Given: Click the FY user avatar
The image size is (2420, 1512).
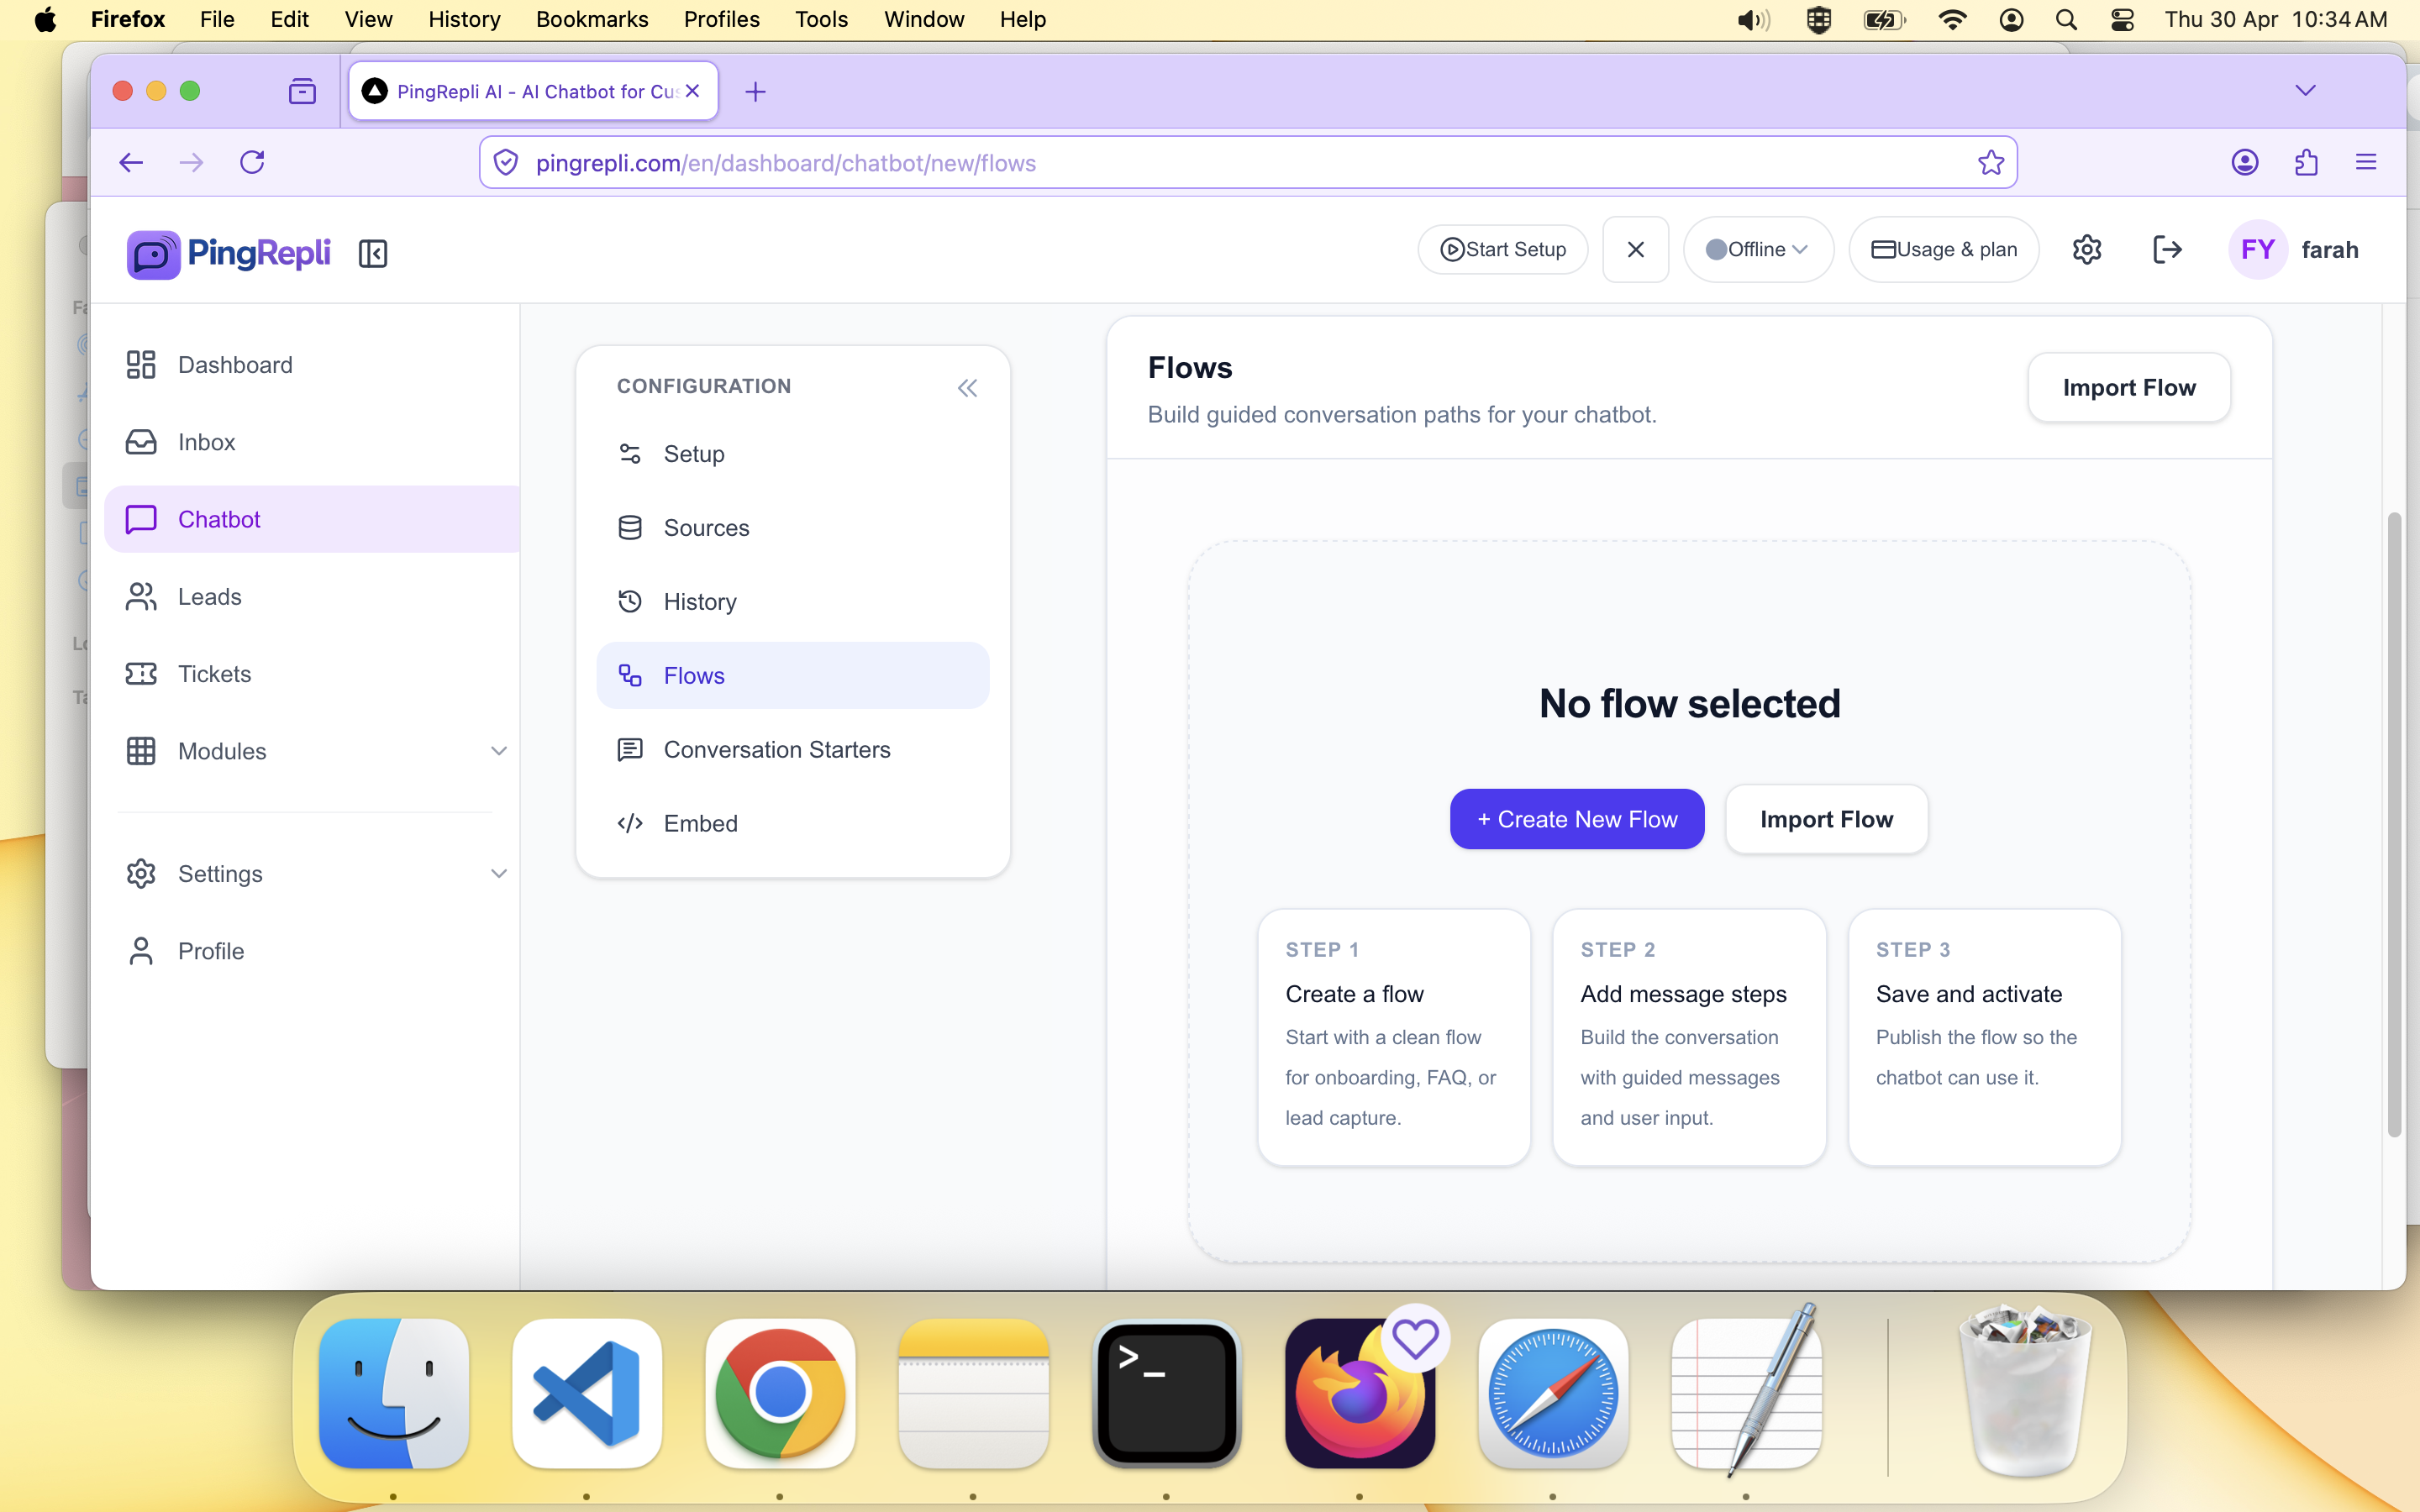Looking at the screenshot, I should tap(2258, 249).
